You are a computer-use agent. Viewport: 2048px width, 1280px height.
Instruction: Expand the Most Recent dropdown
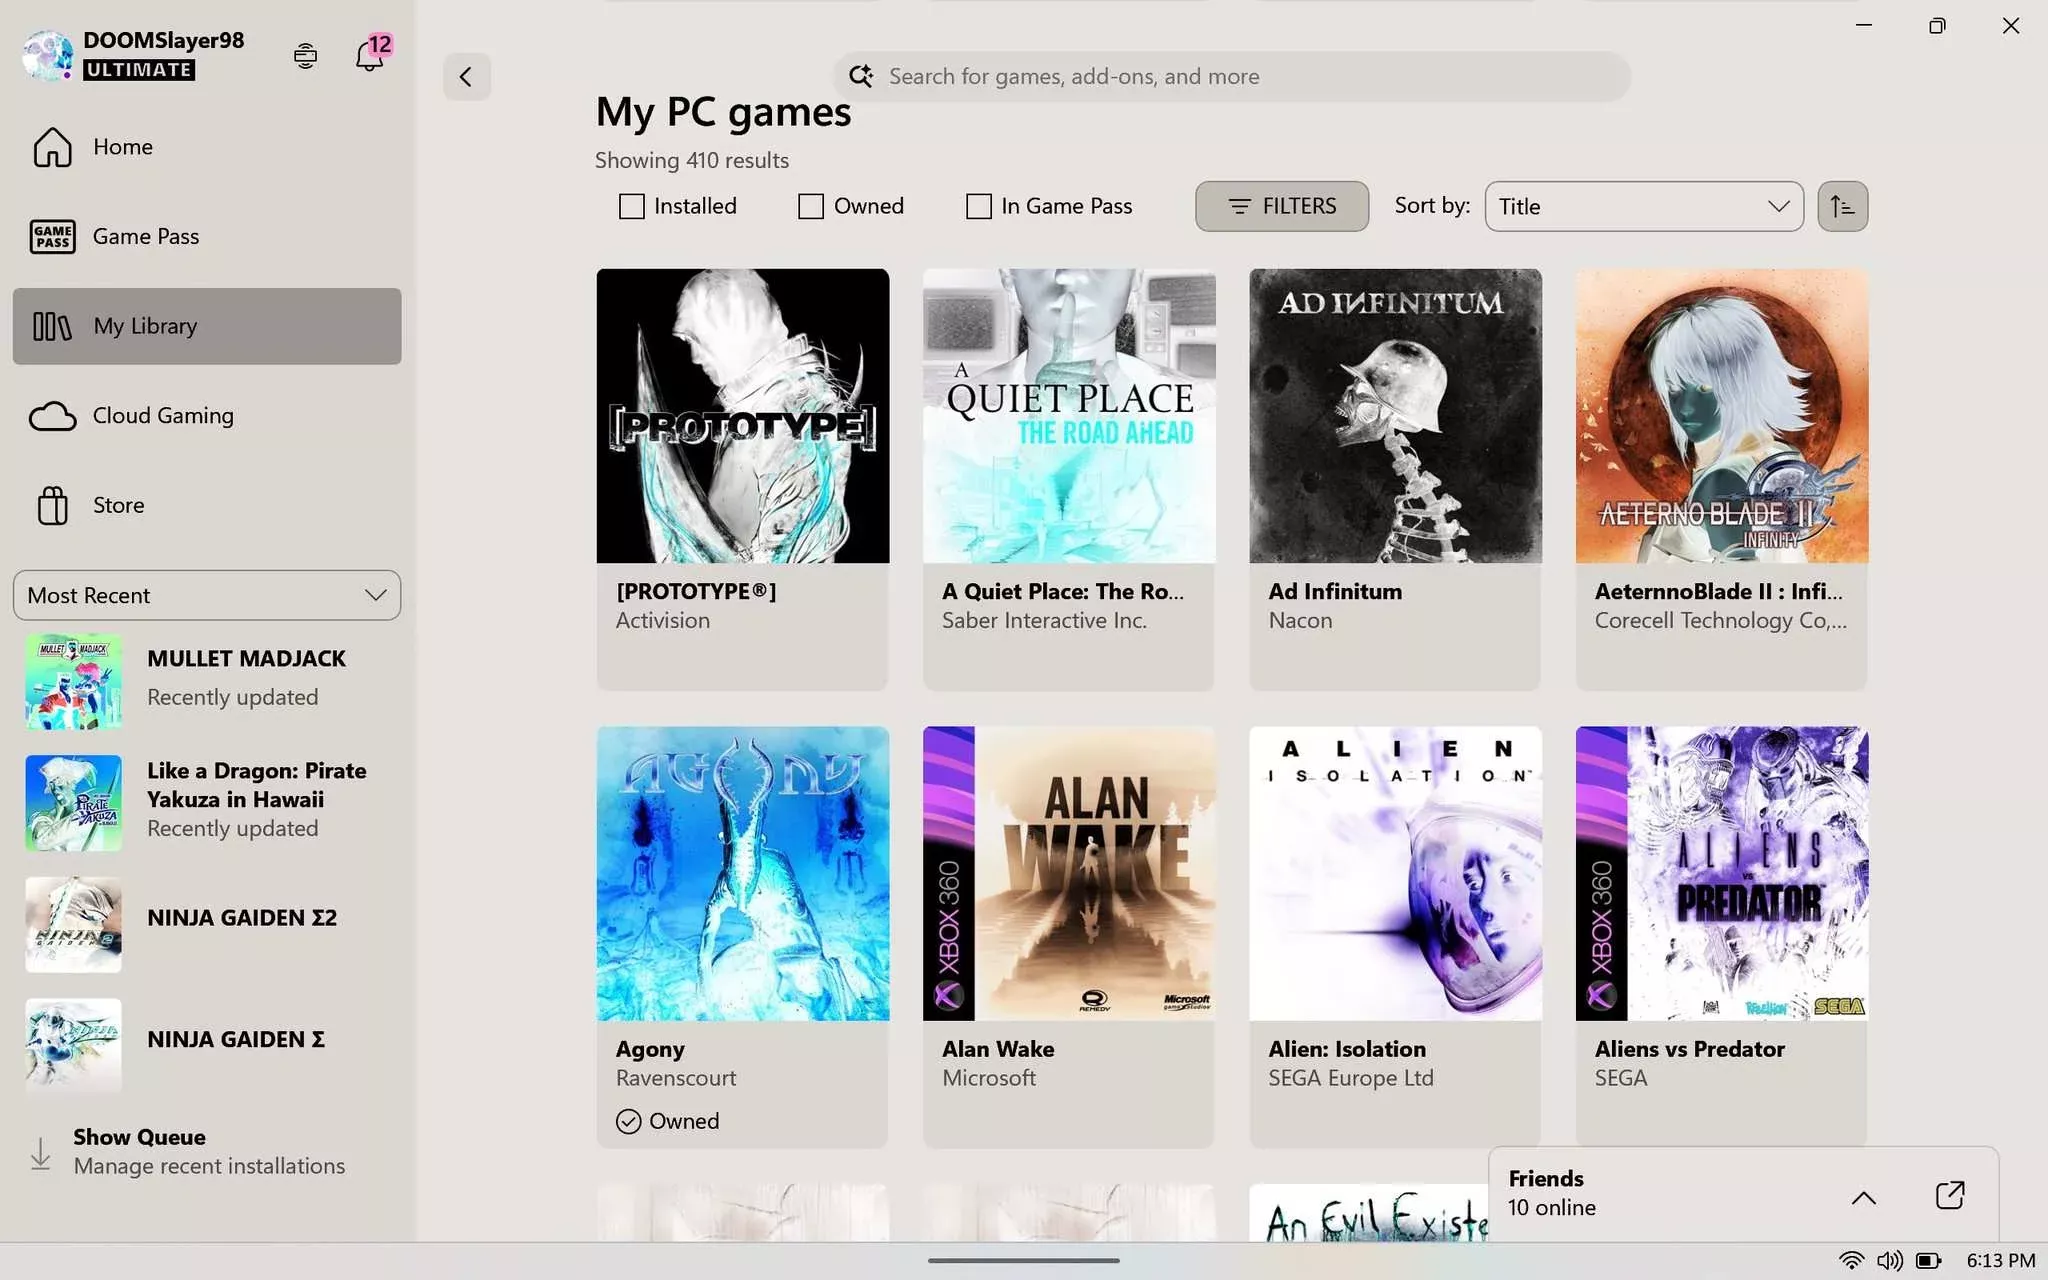(x=207, y=595)
